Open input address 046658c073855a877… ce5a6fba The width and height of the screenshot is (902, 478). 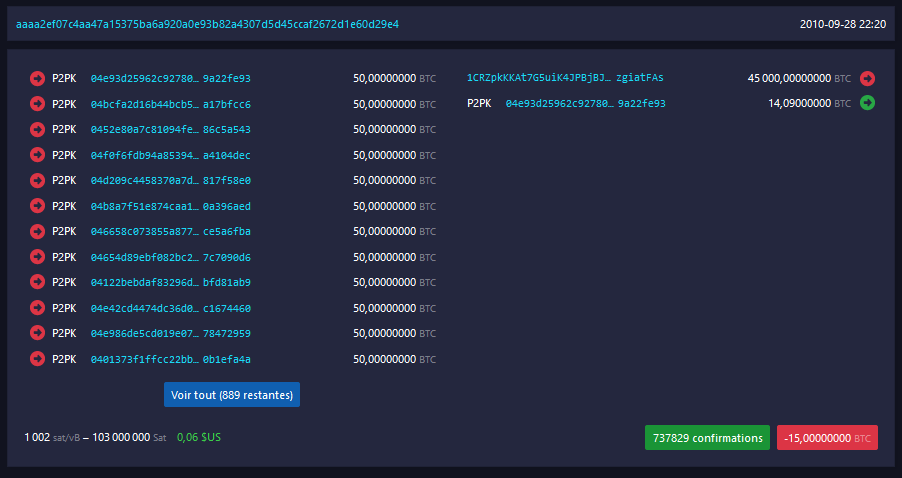[x=170, y=231]
